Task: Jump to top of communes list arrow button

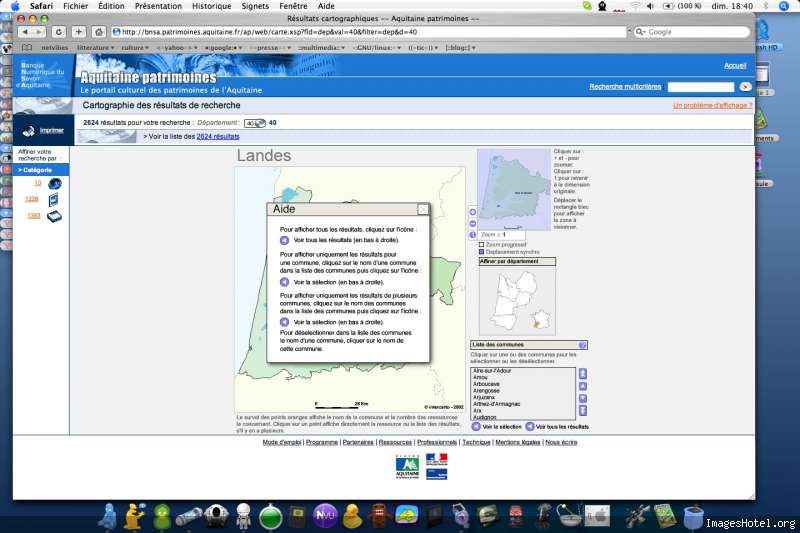Action: (583, 373)
